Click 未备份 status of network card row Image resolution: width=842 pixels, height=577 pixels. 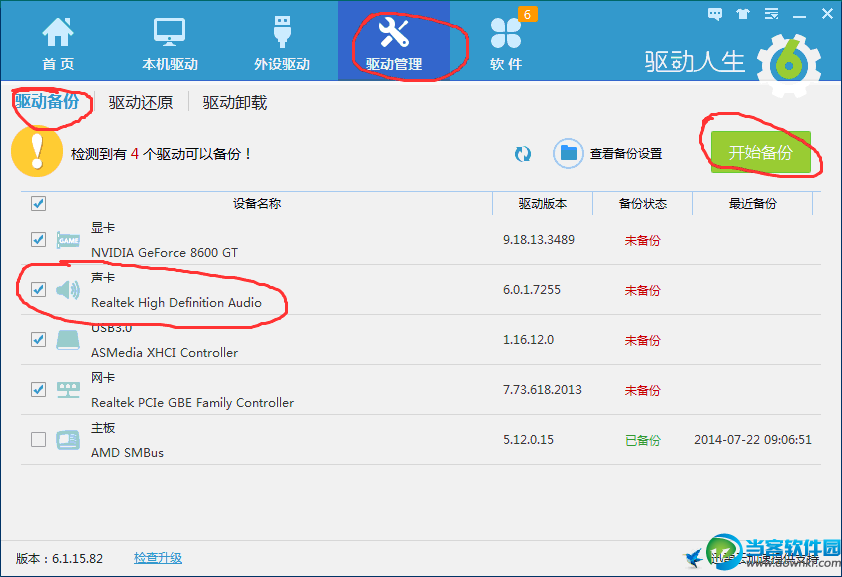(642, 390)
